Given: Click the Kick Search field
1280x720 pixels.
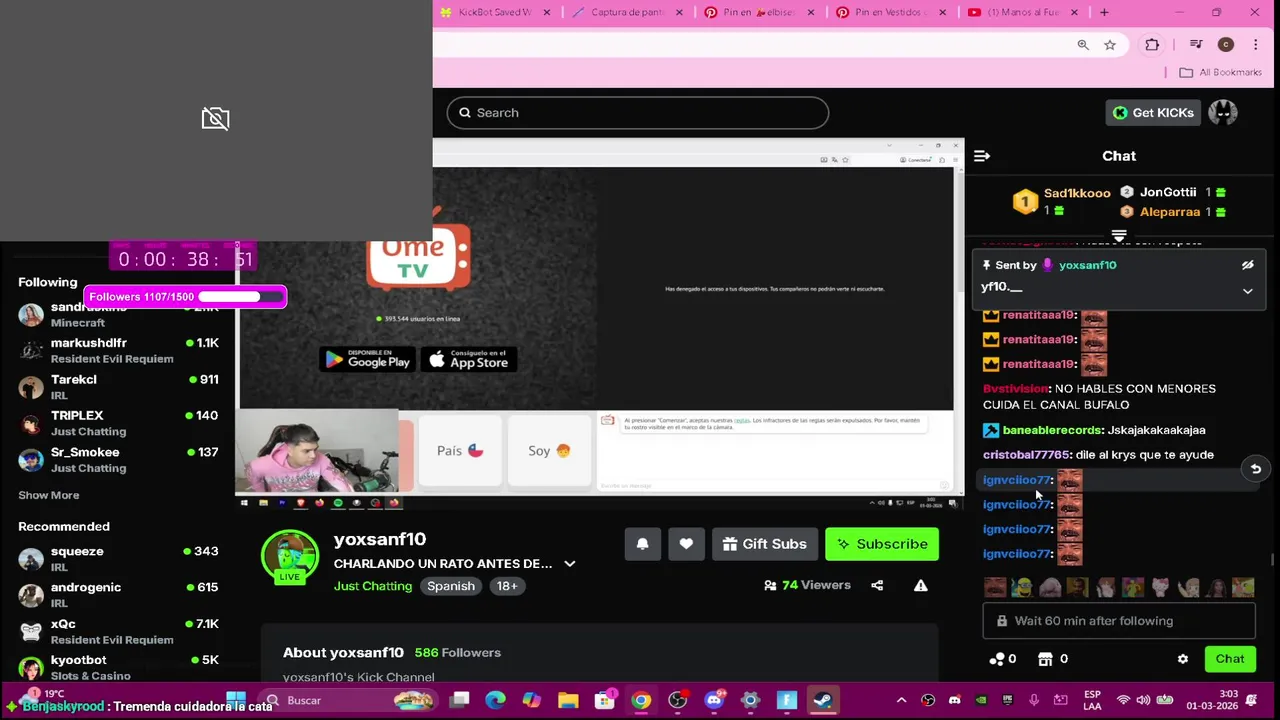Looking at the screenshot, I should point(638,113).
